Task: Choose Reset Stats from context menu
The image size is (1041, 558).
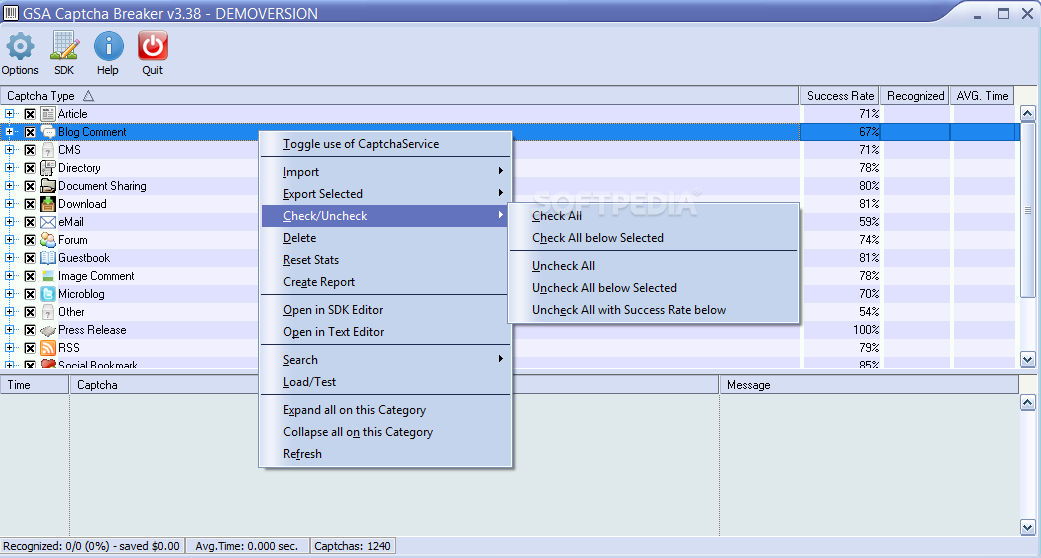Action: pos(385,260)
